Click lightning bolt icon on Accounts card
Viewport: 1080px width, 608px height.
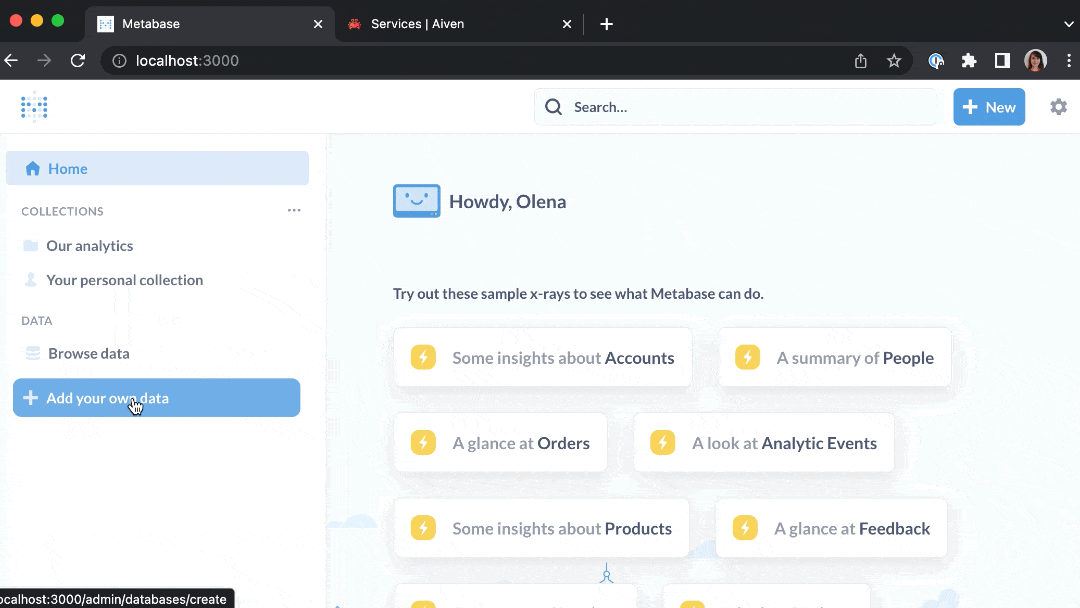coord(423,357)
